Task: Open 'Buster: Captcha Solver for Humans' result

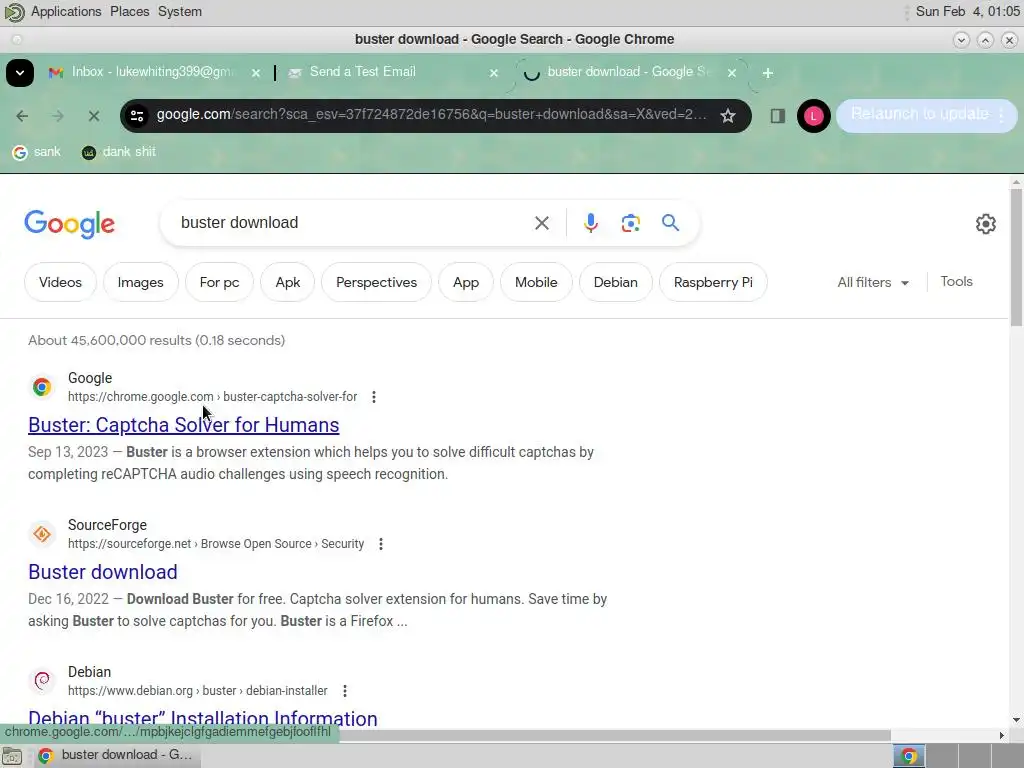Action: coord(184,425)
